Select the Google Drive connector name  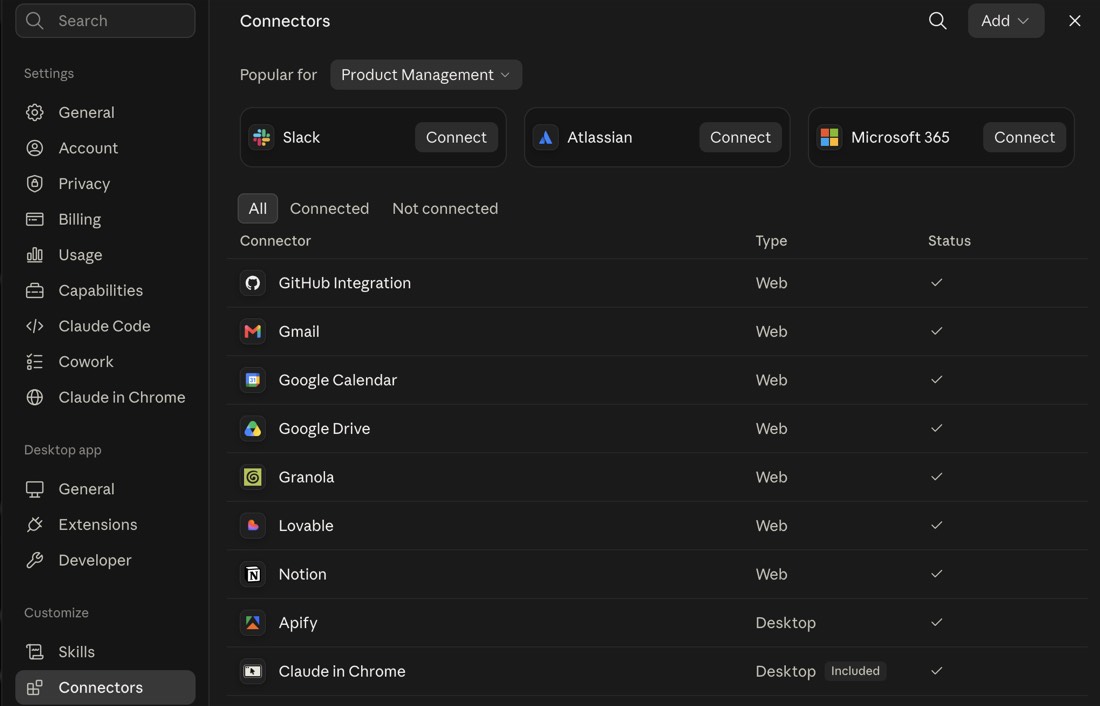pyautogui.click(x=324, y=428)
